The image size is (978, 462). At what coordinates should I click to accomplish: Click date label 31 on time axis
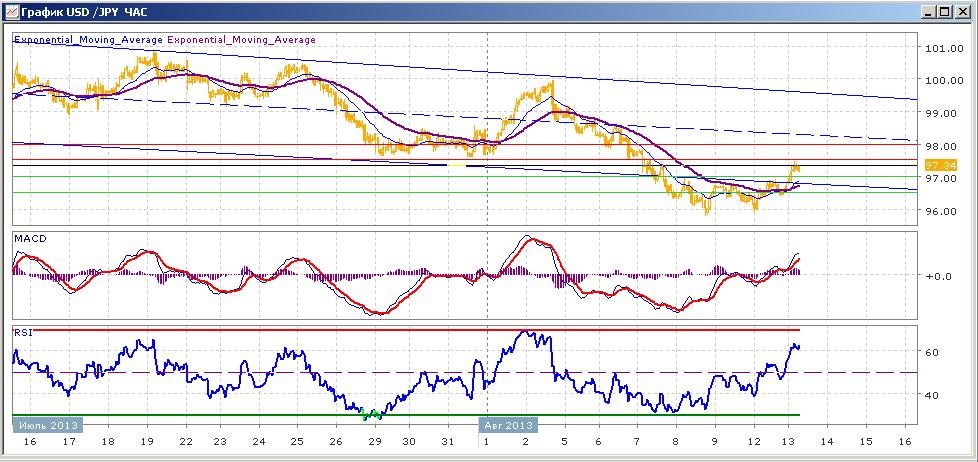click(447, 441)
